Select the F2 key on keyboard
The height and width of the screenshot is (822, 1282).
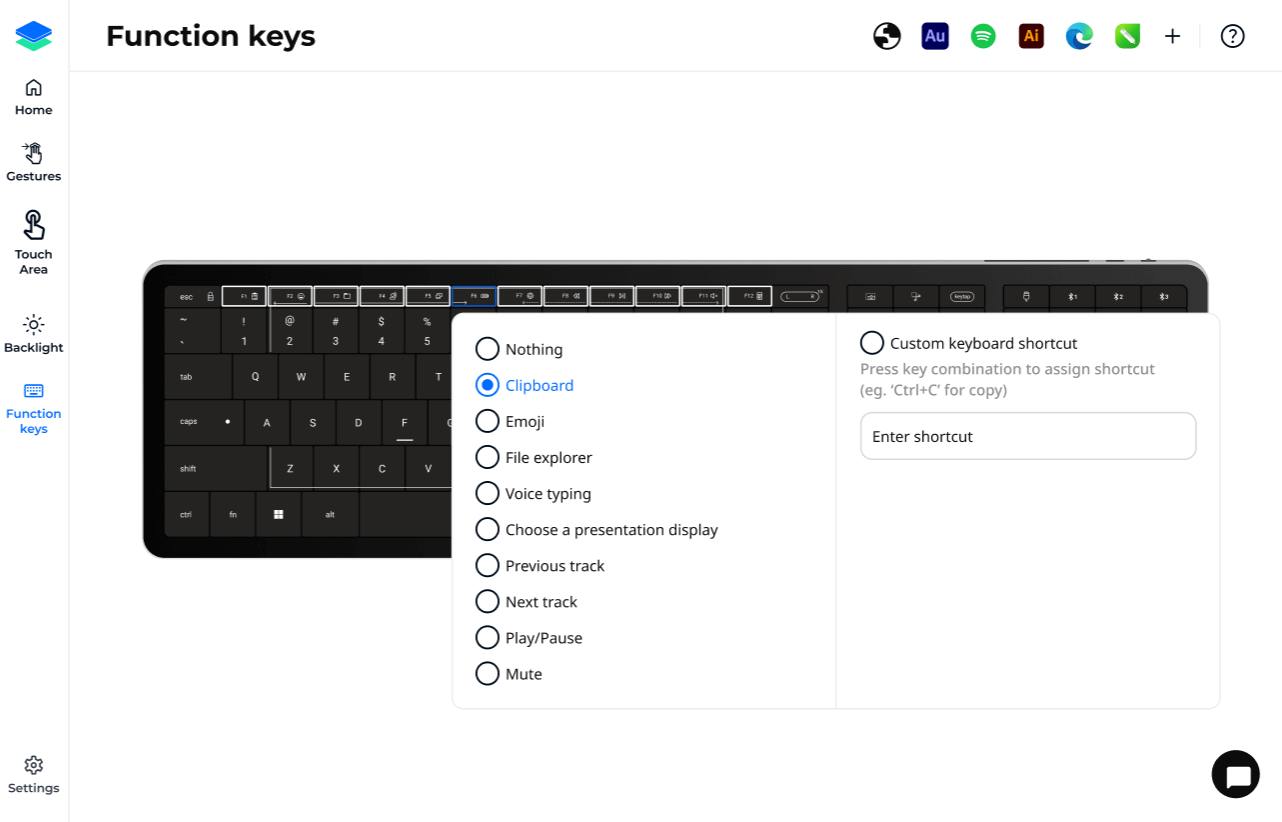(x=290, y=296)
